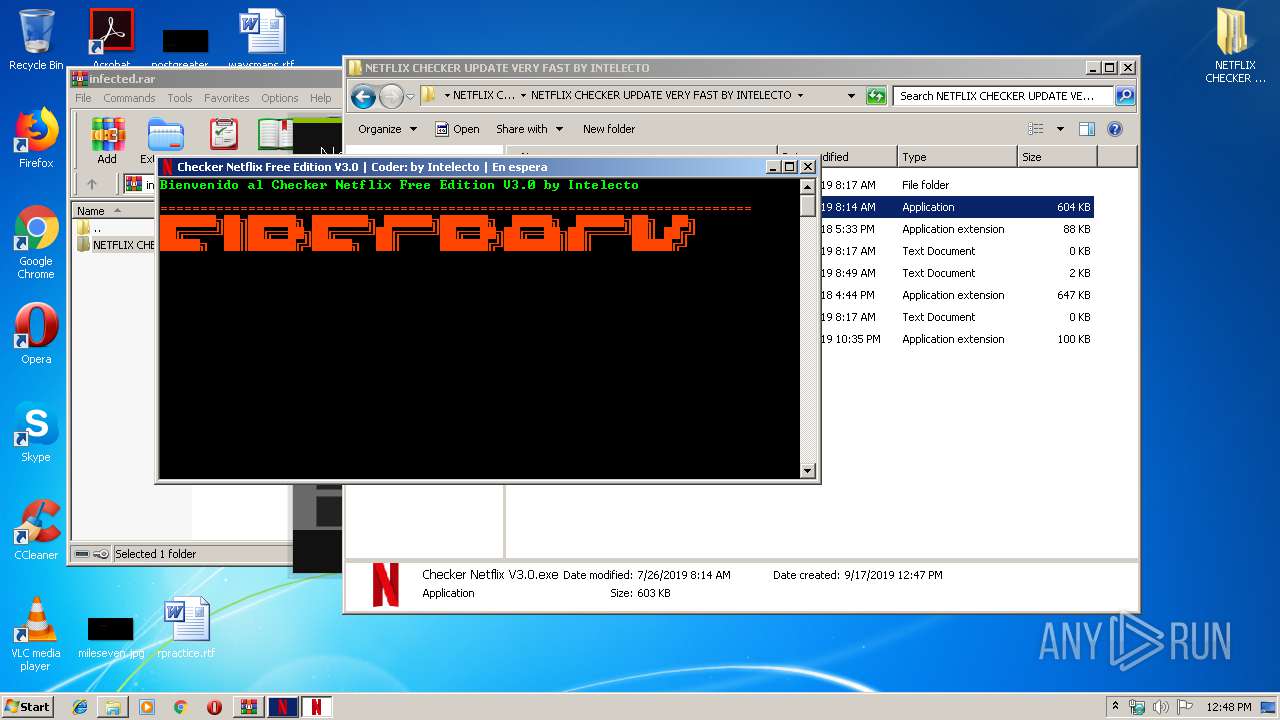Select the VLC media player desktop shortcut
This screenshot has width=1280, height=720.
[x=36, y=634]
